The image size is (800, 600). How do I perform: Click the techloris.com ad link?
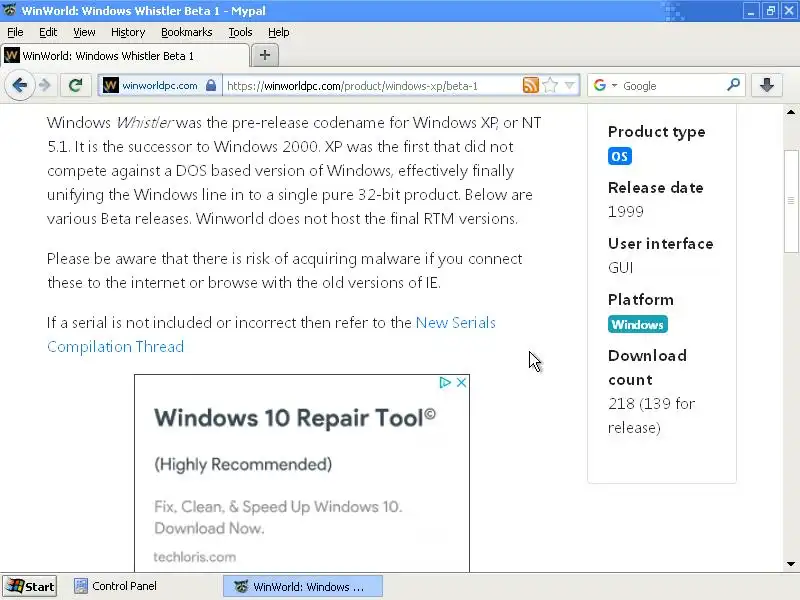click(x=194, y=557)
